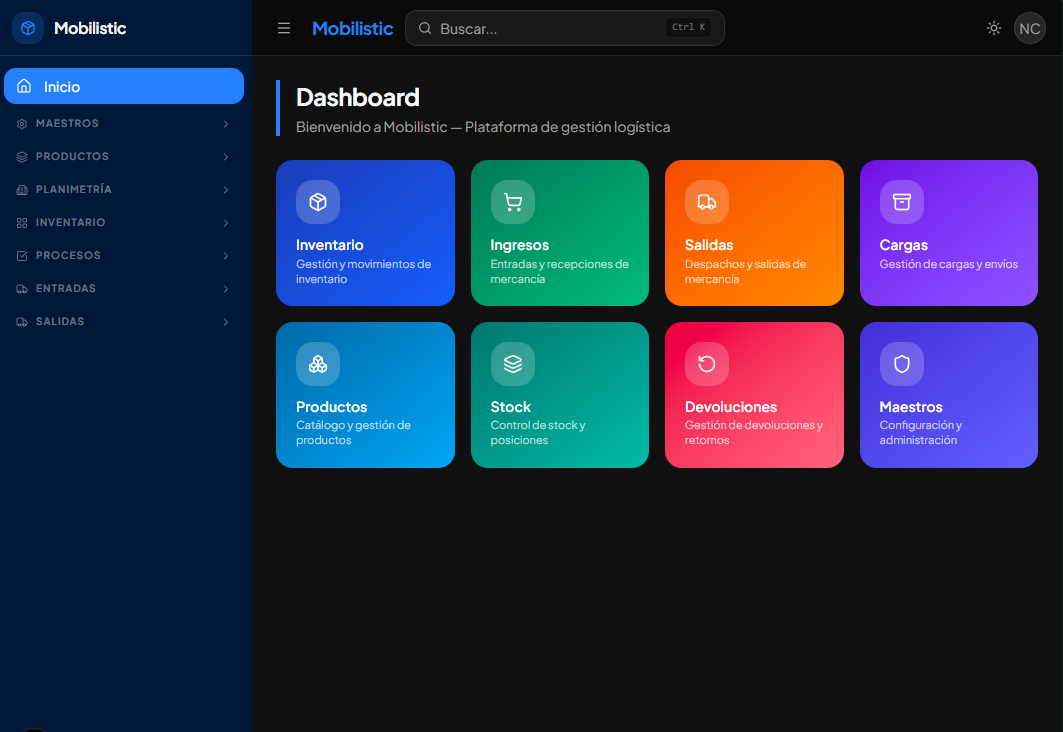Open the PRODUCTOS sidebar section
This screenshot has width=1063, height=732.
[124, 157]
